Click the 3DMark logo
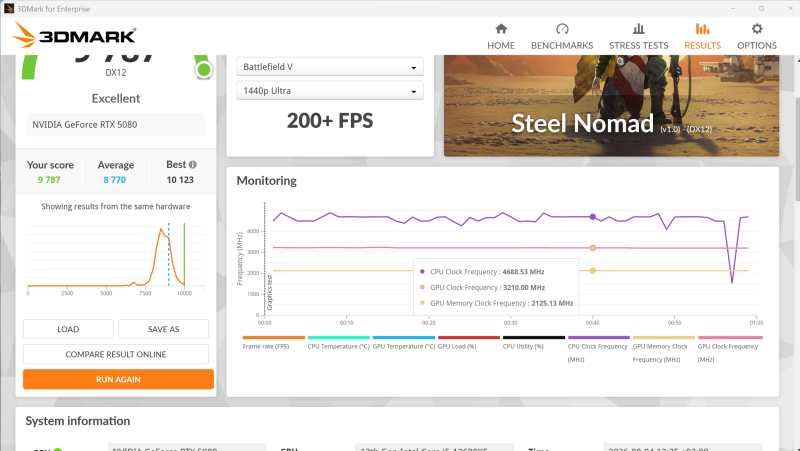The image size is (800, 451). (74, 35)
